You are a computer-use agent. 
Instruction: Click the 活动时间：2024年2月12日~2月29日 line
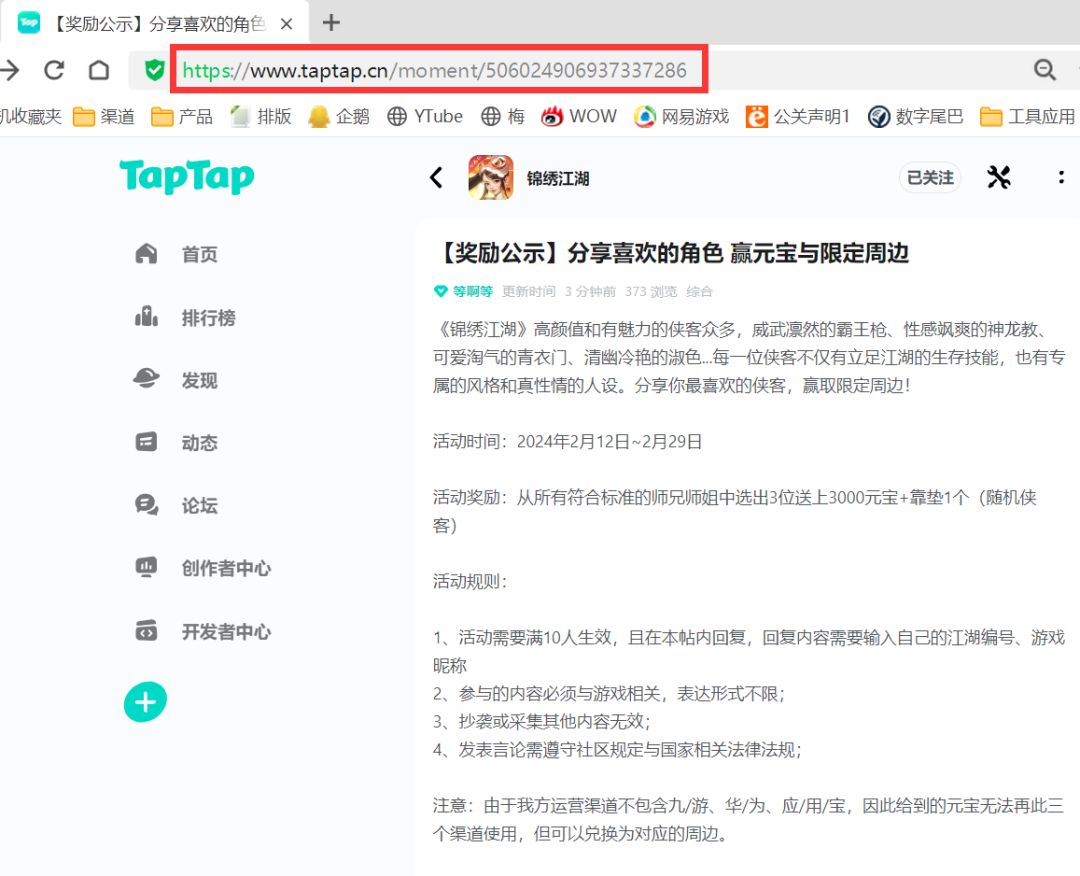(x=568, y=441)
